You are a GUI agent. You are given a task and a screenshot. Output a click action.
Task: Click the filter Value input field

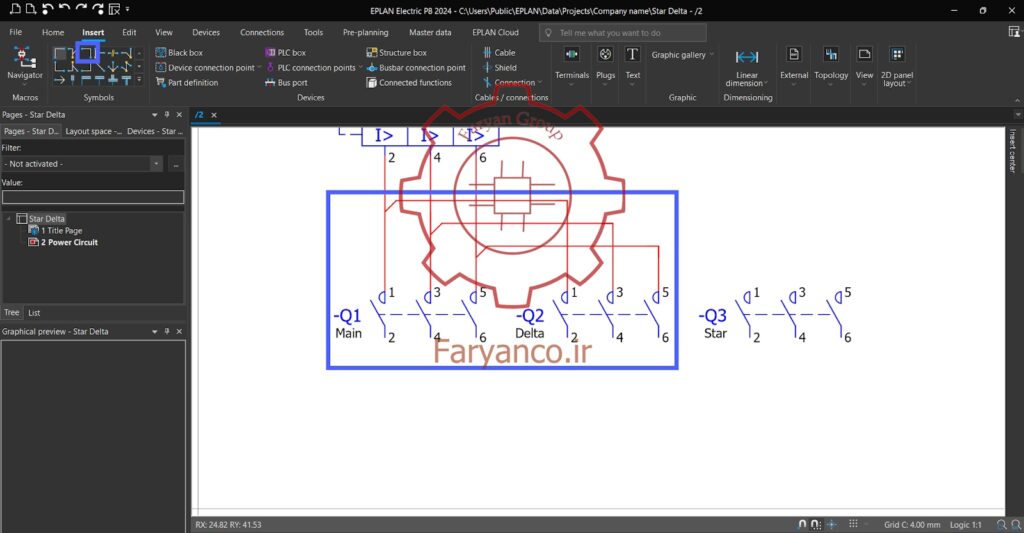(x=93, y=197)
